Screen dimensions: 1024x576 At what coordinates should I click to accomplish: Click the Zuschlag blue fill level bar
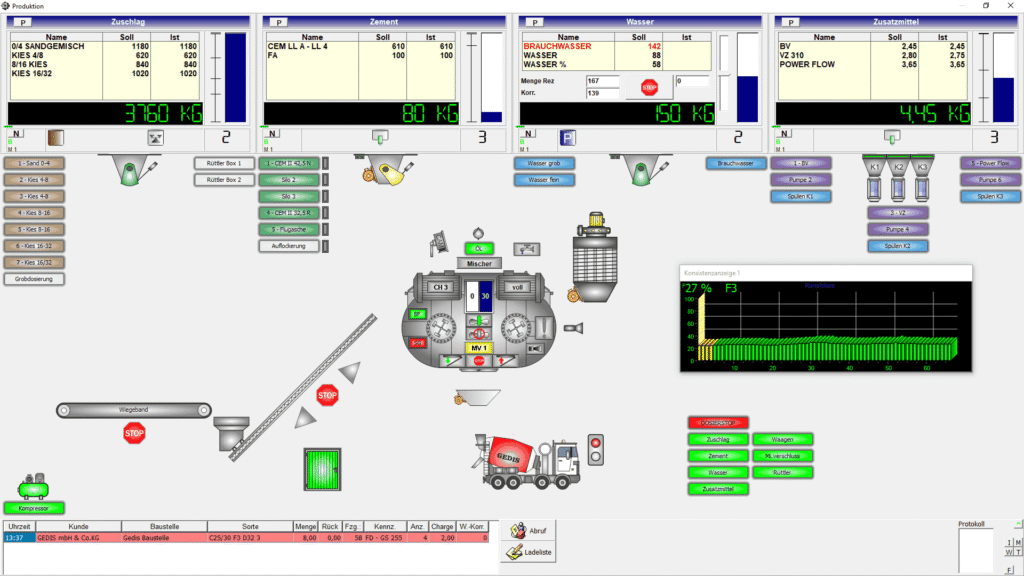click(x=234, y=78)
